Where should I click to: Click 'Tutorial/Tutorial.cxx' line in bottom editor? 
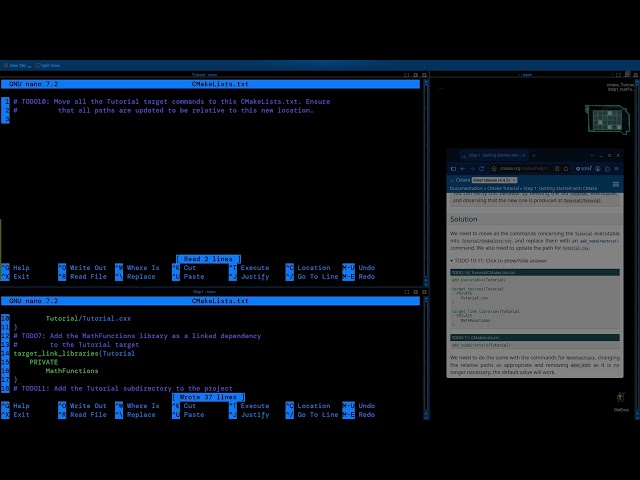88,318
